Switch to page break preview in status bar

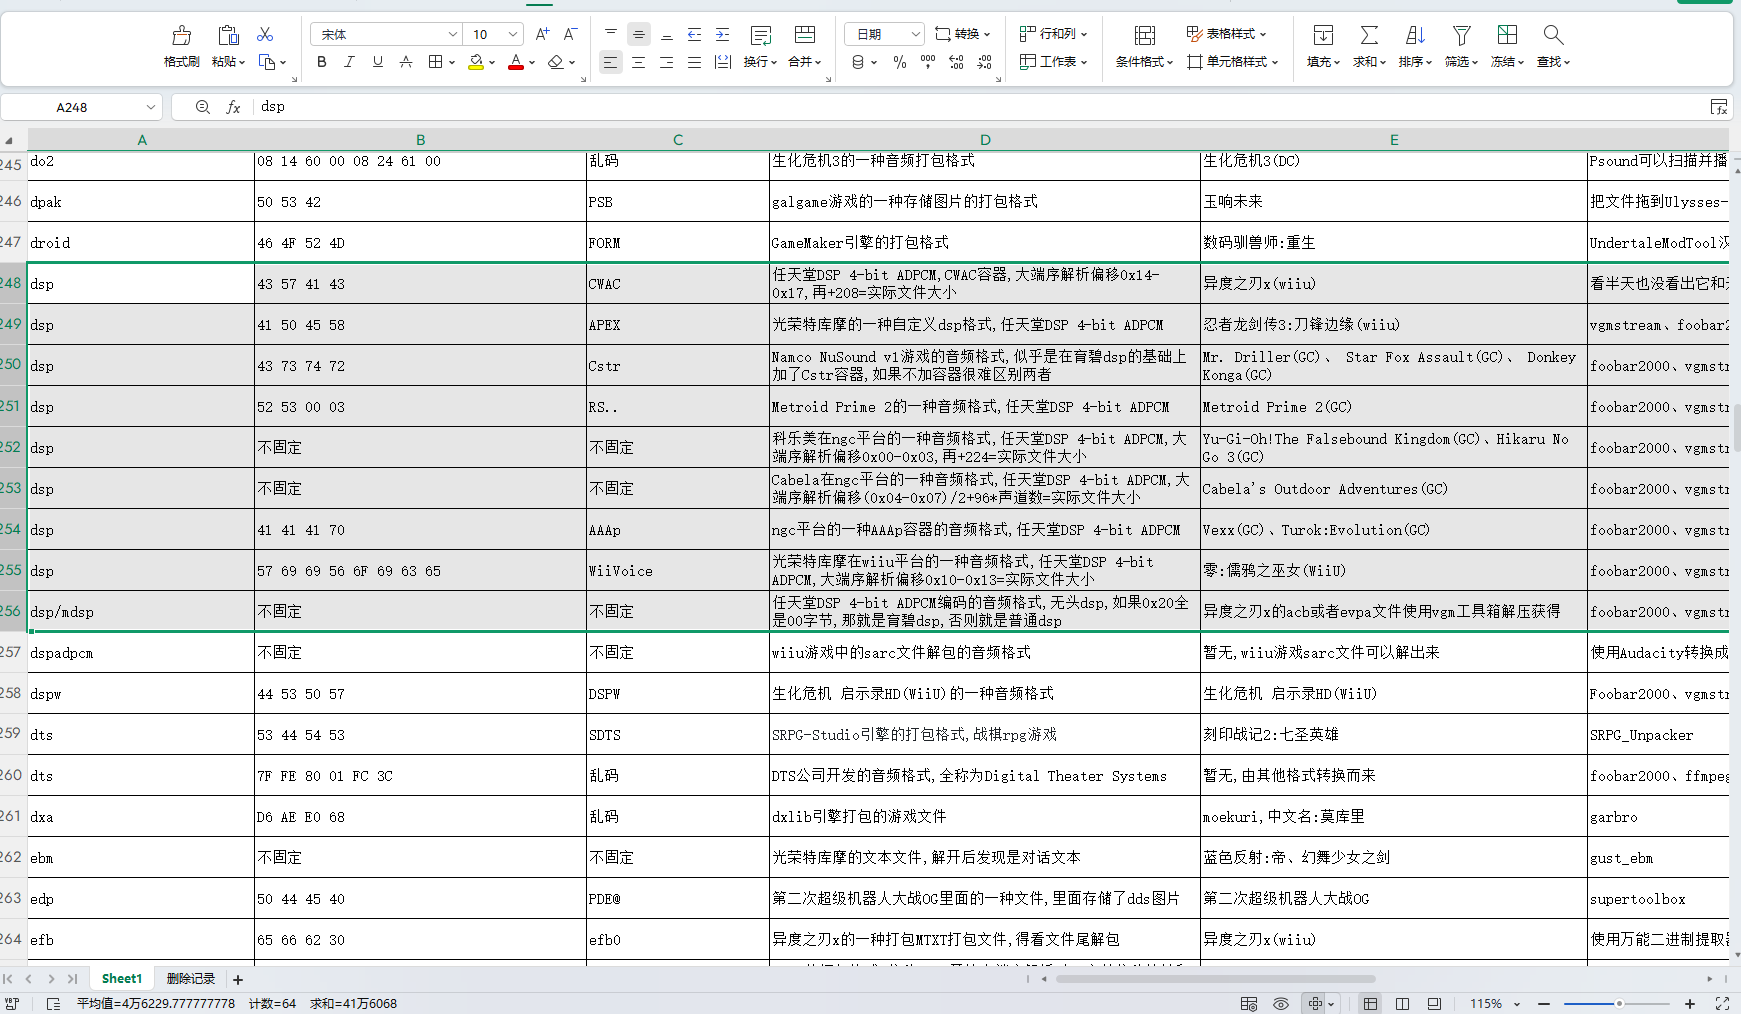click(1435, 1004)
